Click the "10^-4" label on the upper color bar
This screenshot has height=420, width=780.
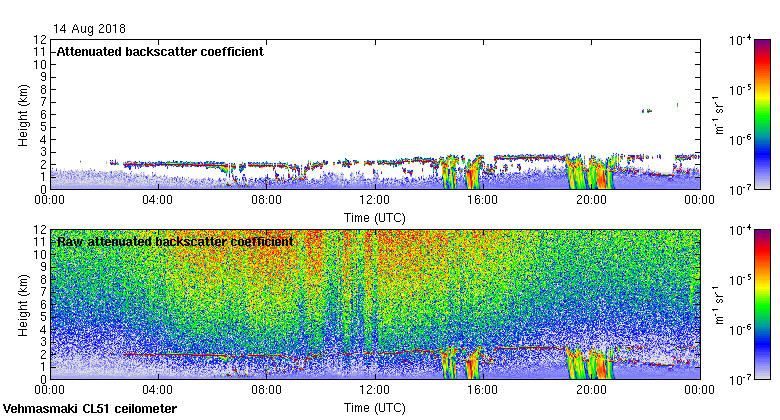(740, 40)
